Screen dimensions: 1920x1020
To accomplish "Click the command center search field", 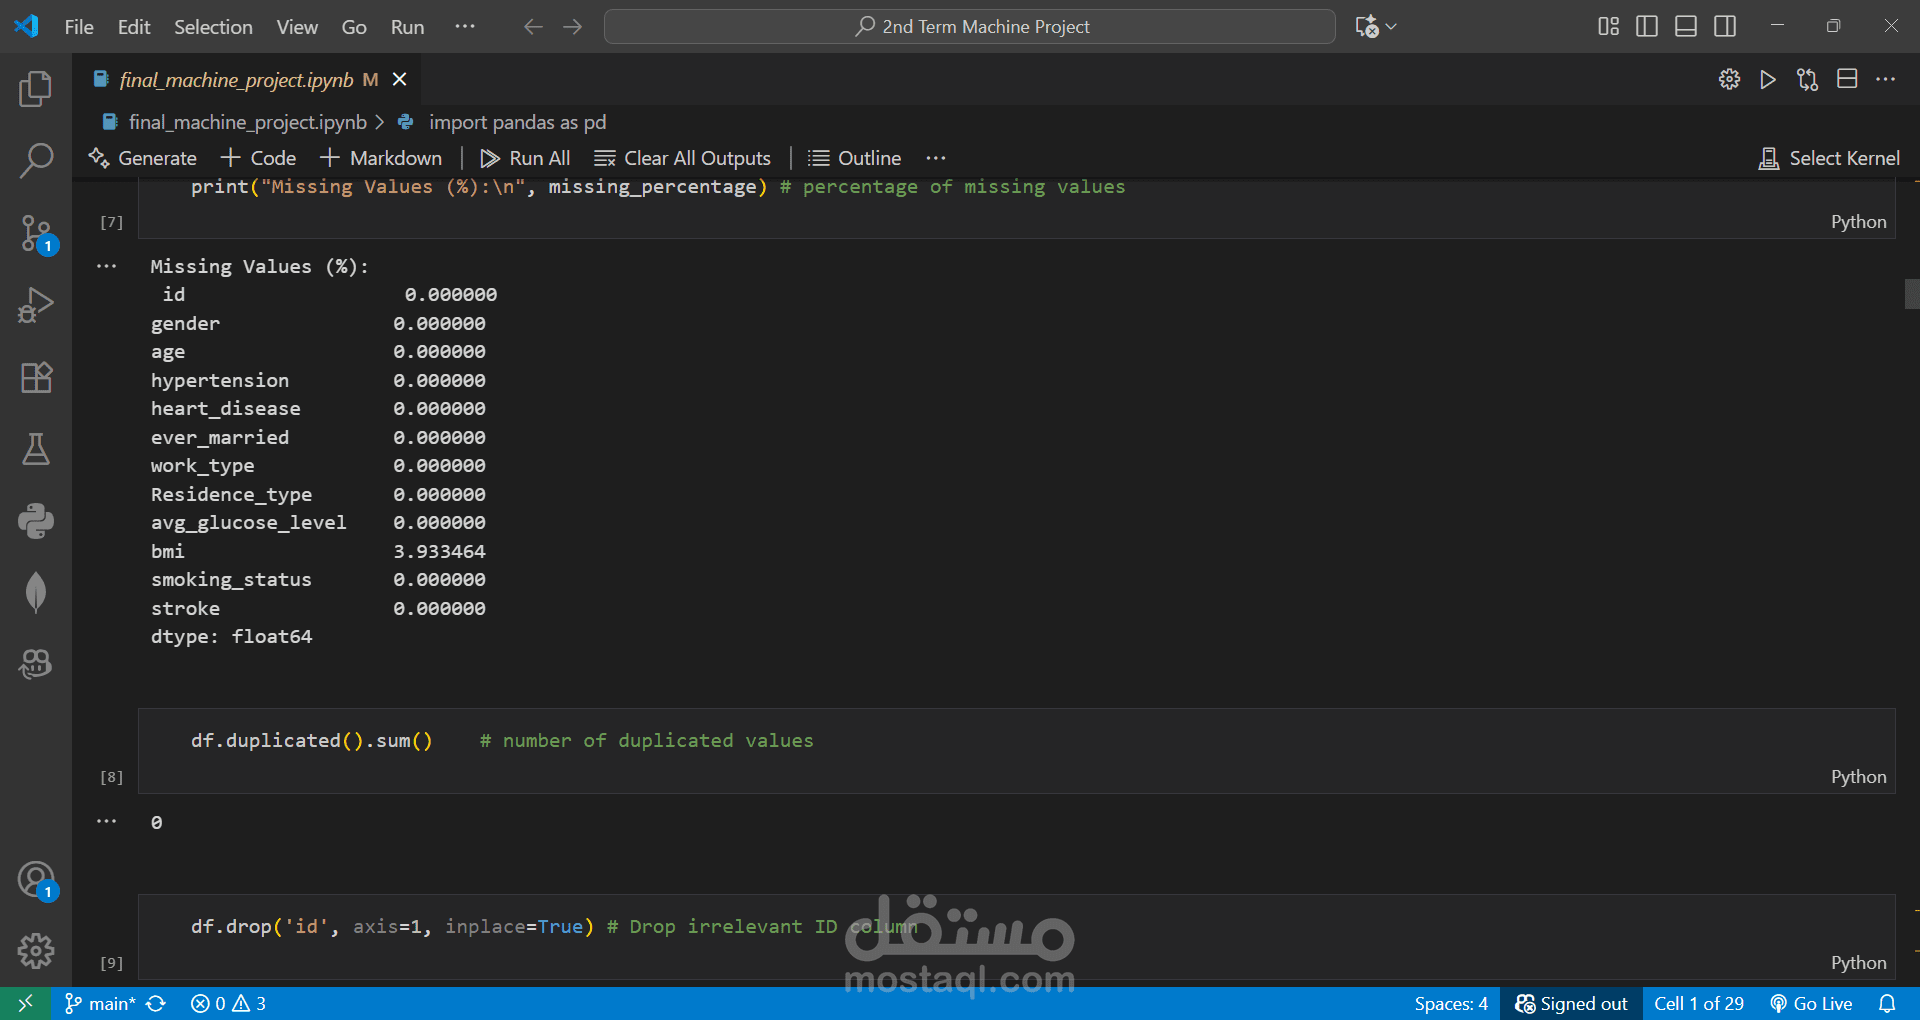I will click(x=969, y=27).
